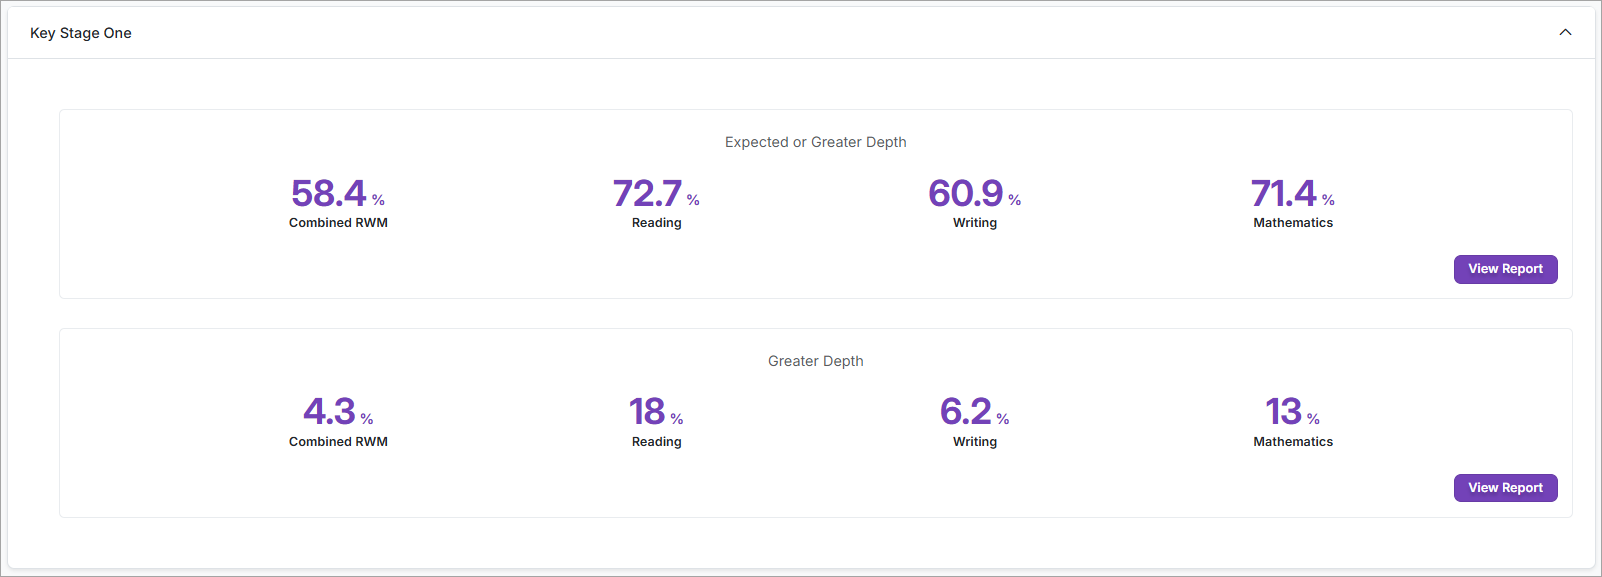This screenshot has height=577, width=1602.
Task: Click the 60.9% Writing value
Action: click(966, 193)
